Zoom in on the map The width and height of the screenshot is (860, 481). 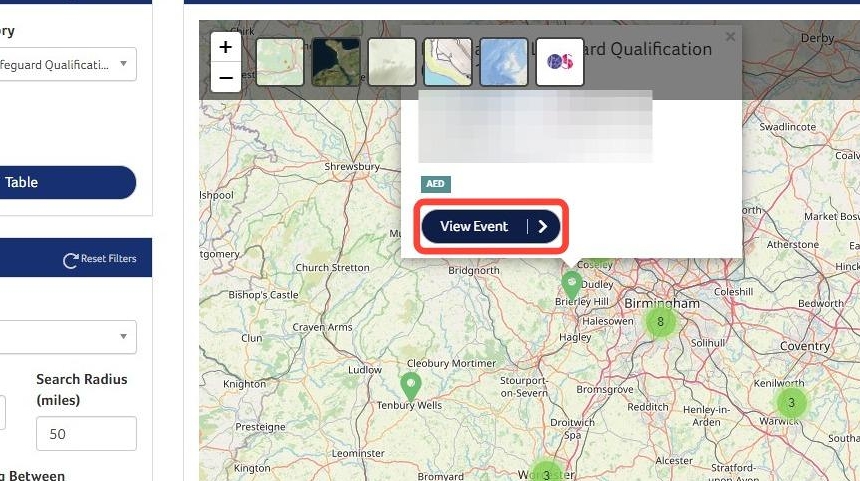(x=225, y=47)
